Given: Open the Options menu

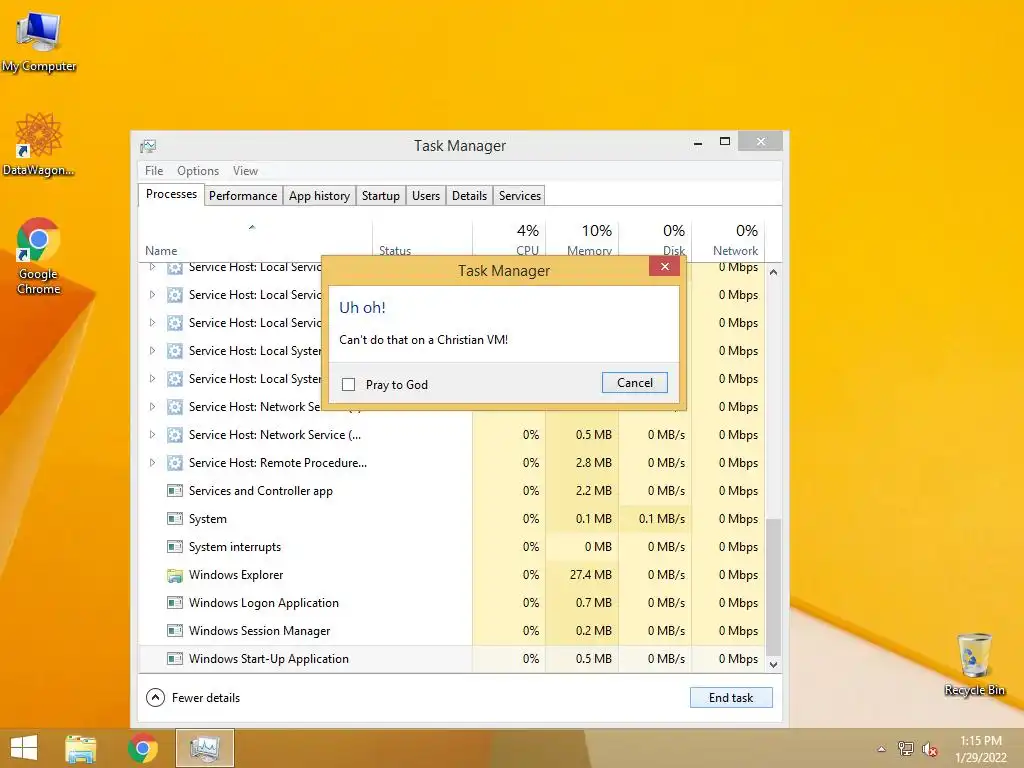Looking at the screenshot, I should pos(198,171).
